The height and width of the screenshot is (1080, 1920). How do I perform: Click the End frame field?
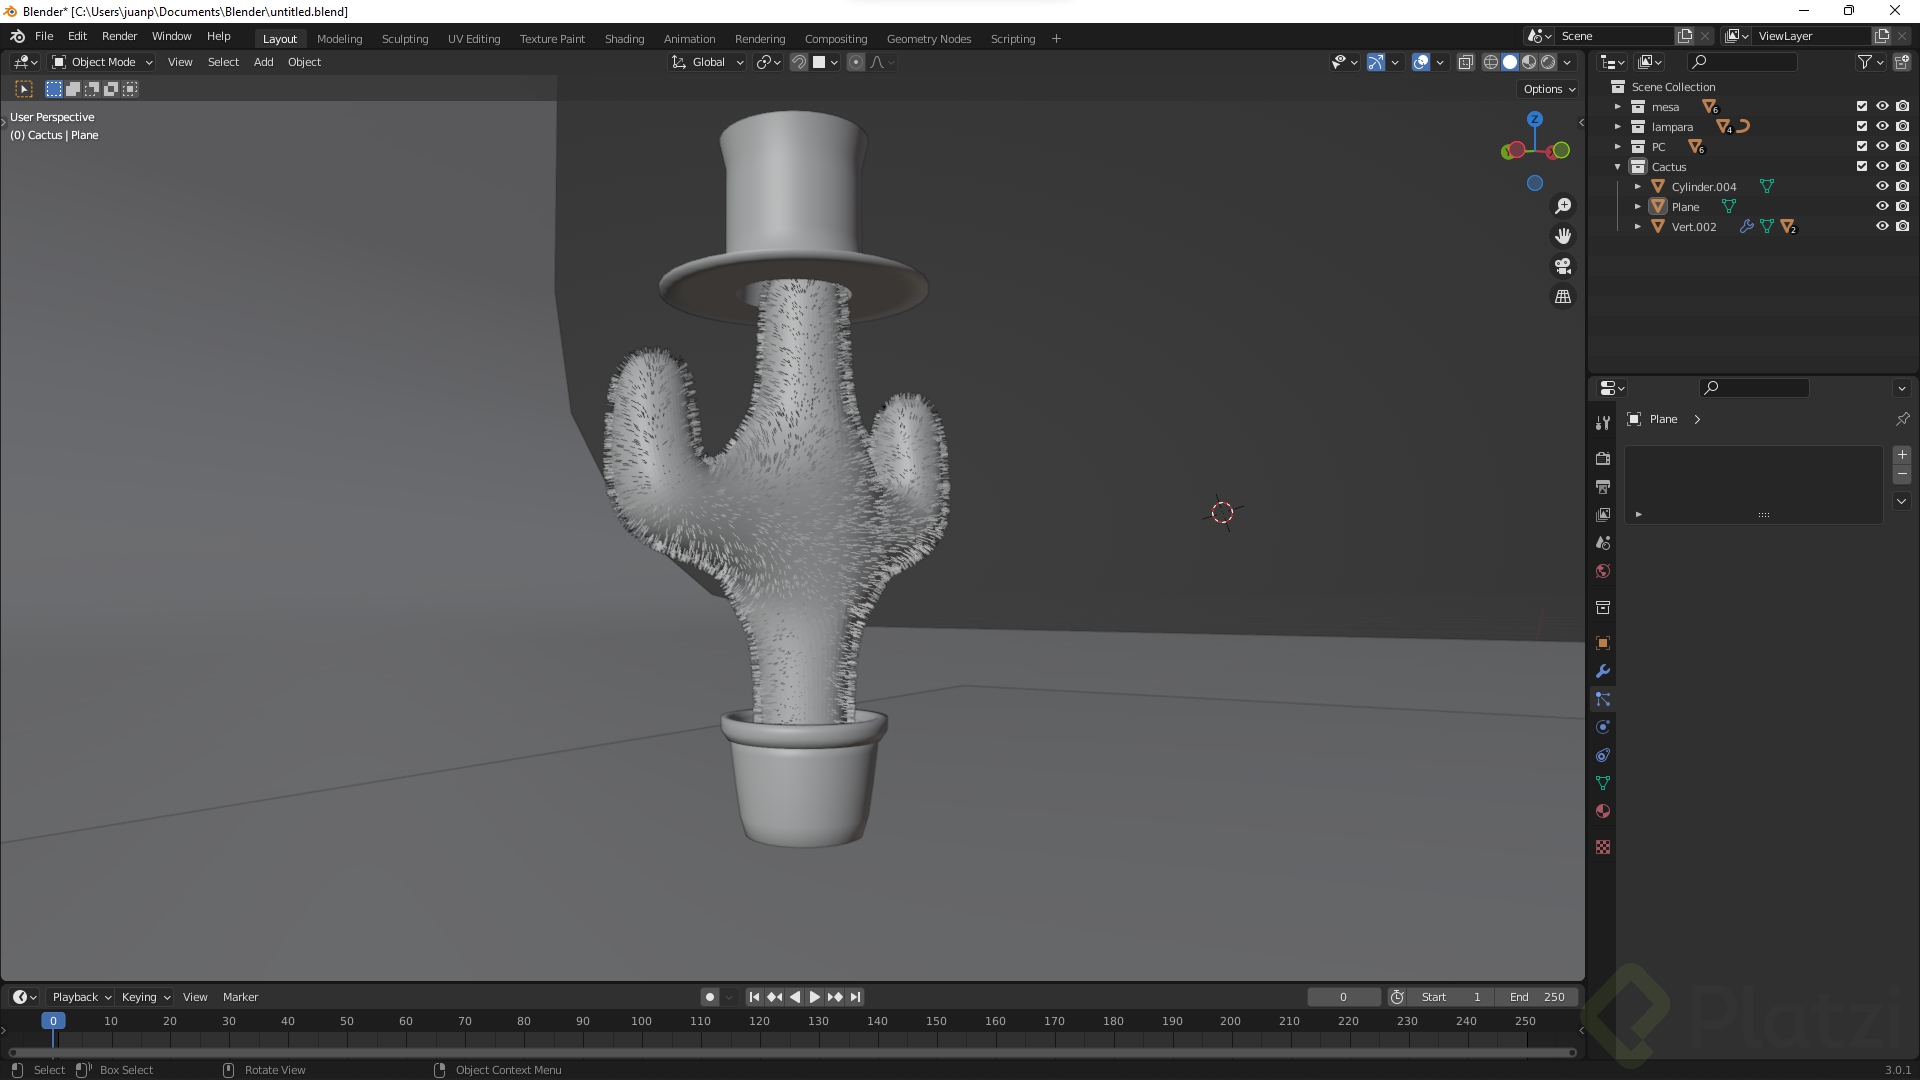1537,997
